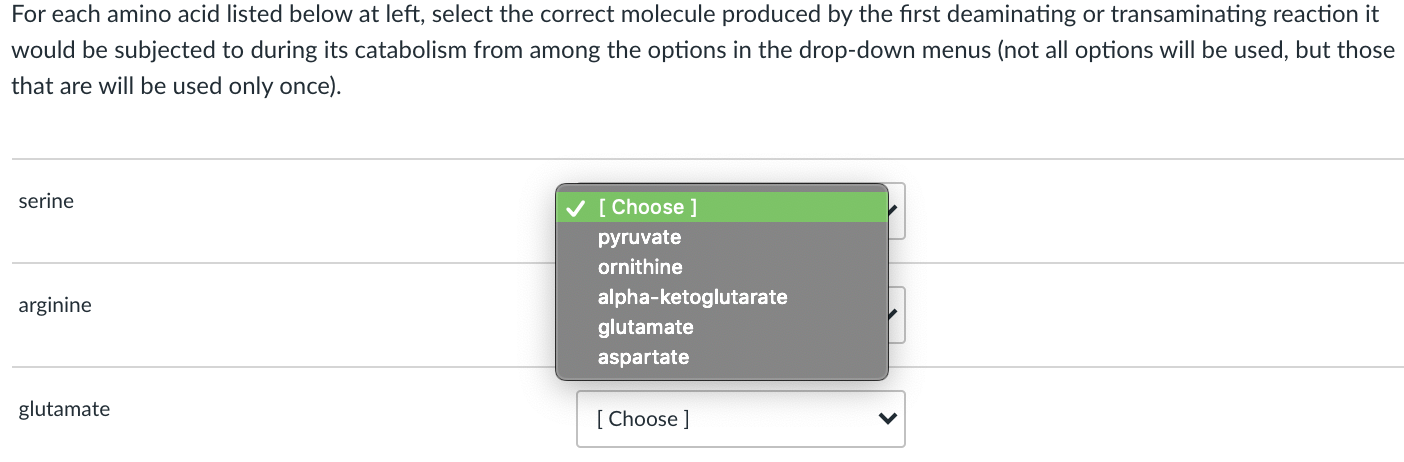The width and height of the screenshot is (1404, 462).
Task: Select the highlighted "[ Choose ]" placeholder option
Action: (647, 207)
